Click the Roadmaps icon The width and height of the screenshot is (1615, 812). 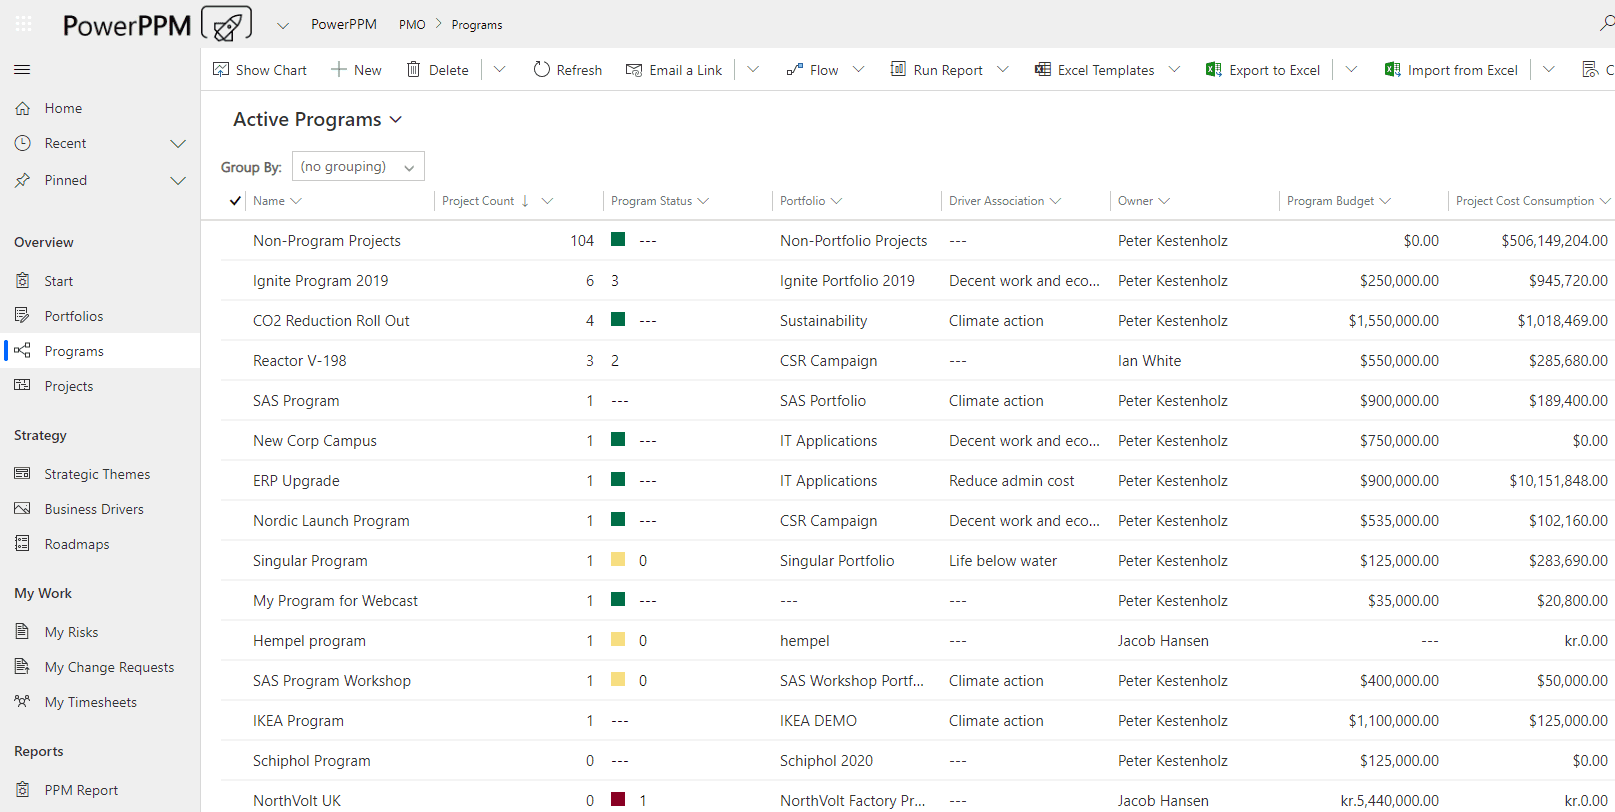point(23,544)
